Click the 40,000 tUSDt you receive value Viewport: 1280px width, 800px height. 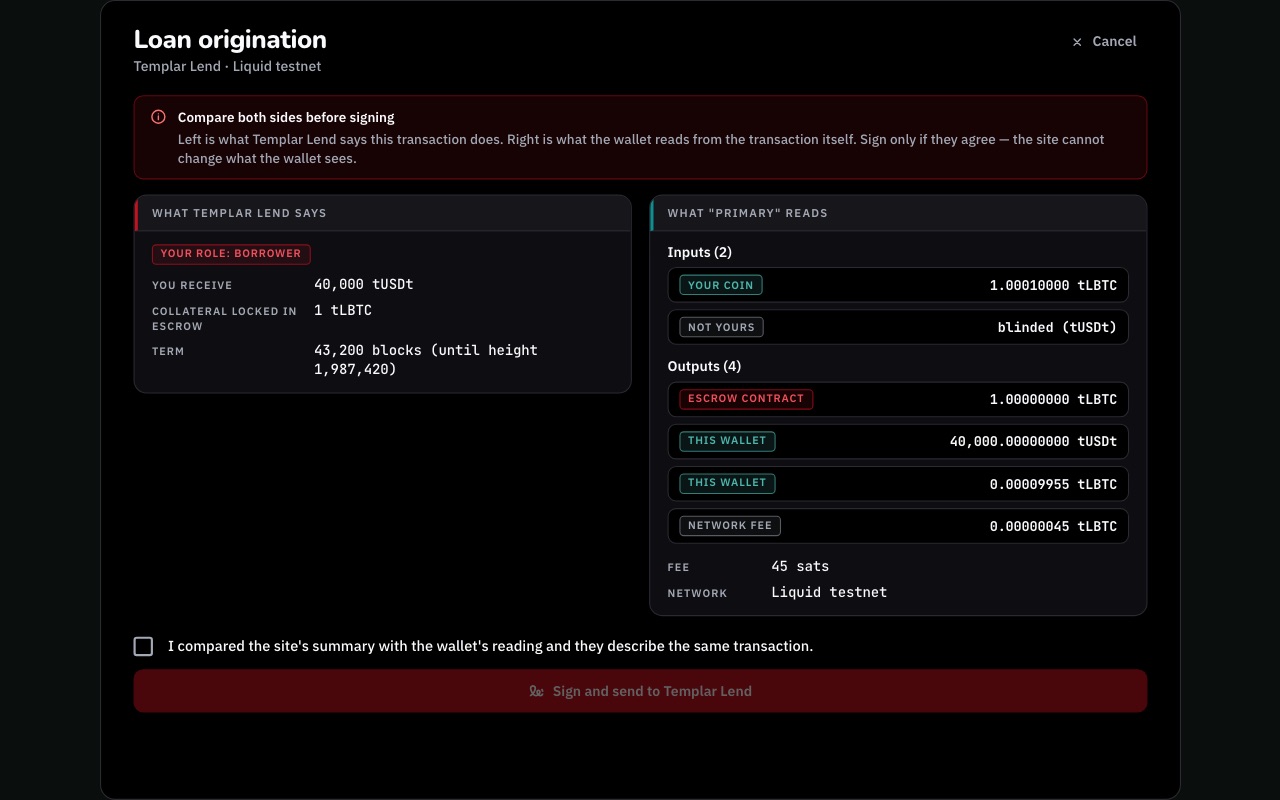pos(364,284)
